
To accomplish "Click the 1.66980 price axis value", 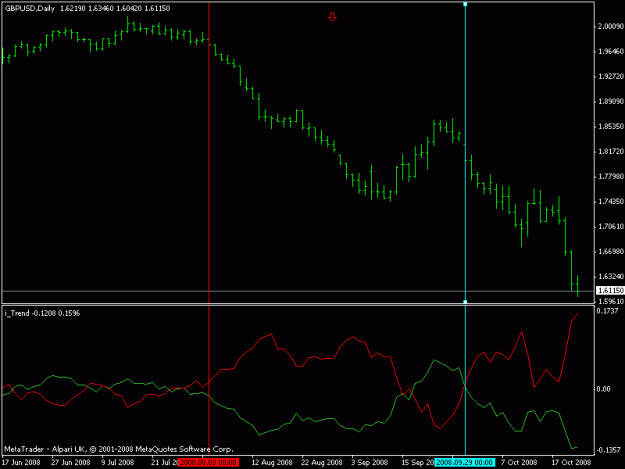I will (x=610, y=251).
